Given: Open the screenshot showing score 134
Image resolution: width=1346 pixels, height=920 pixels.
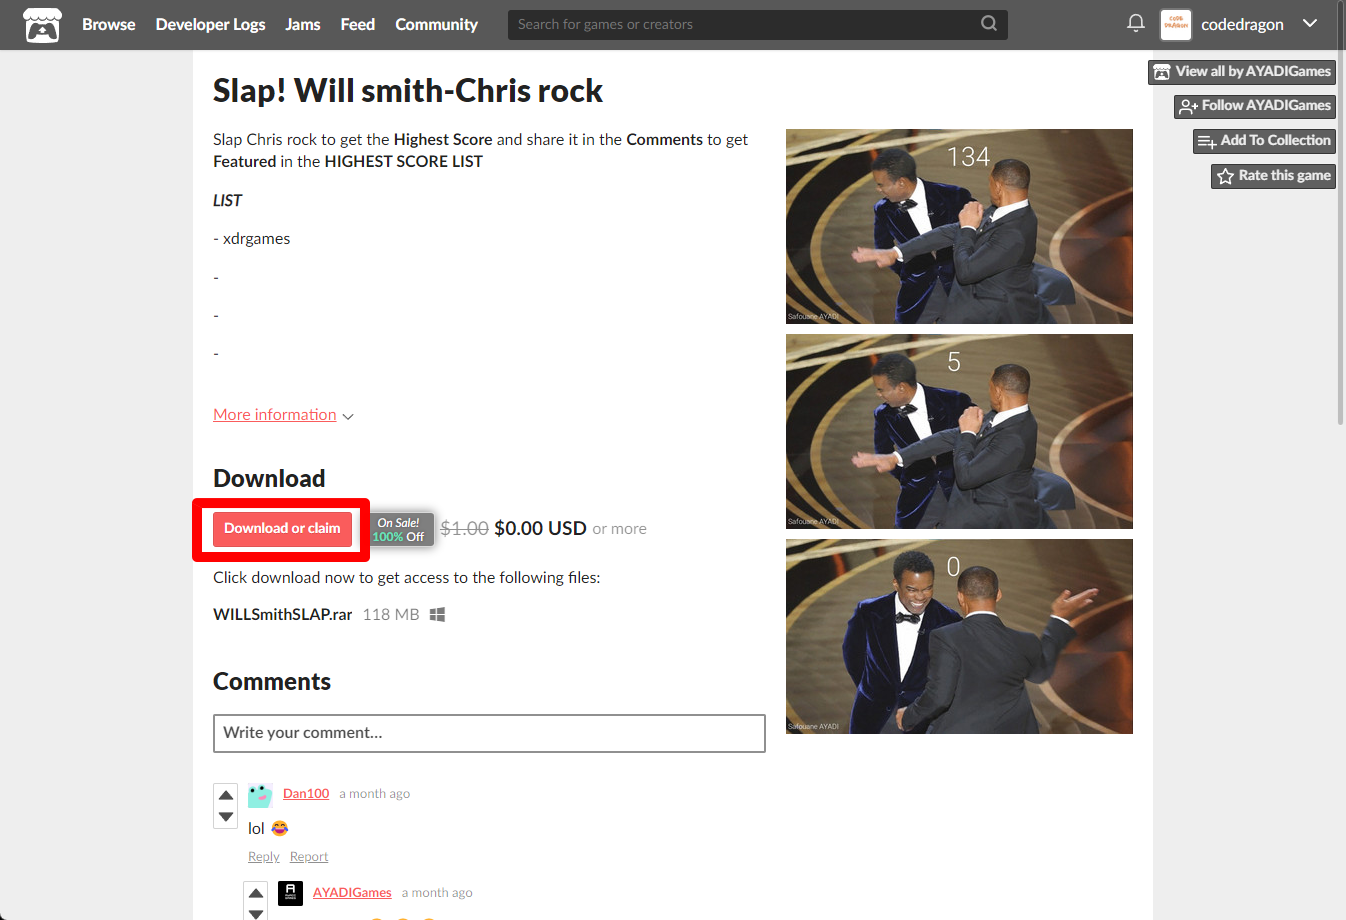Looking at the screenshot, I should [959, 226].
